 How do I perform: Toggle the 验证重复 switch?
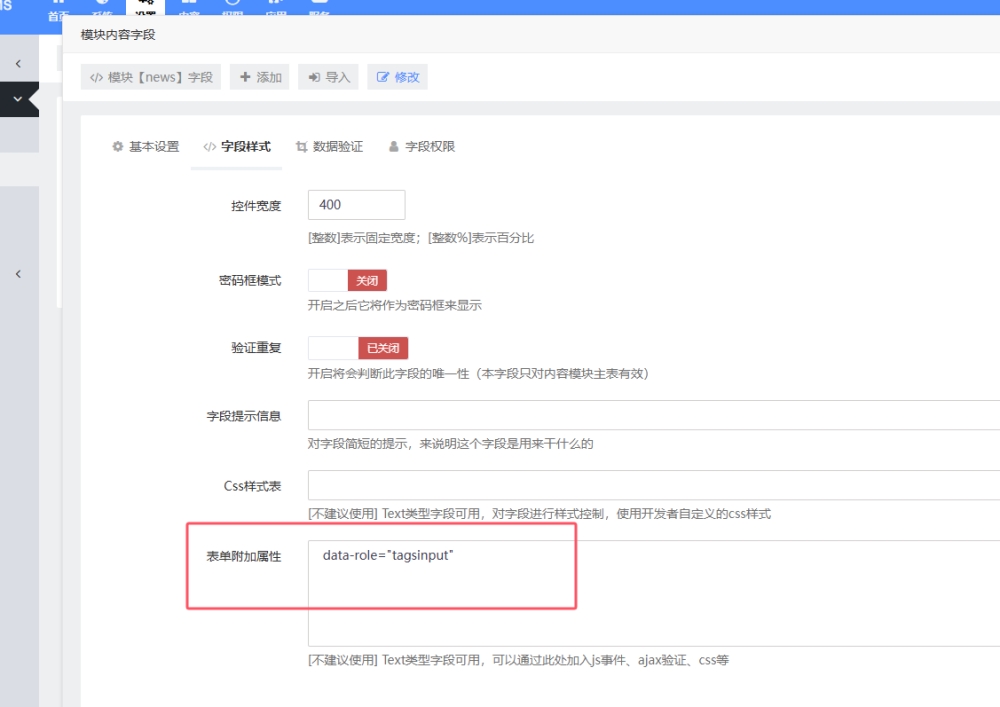click(358, 348)
